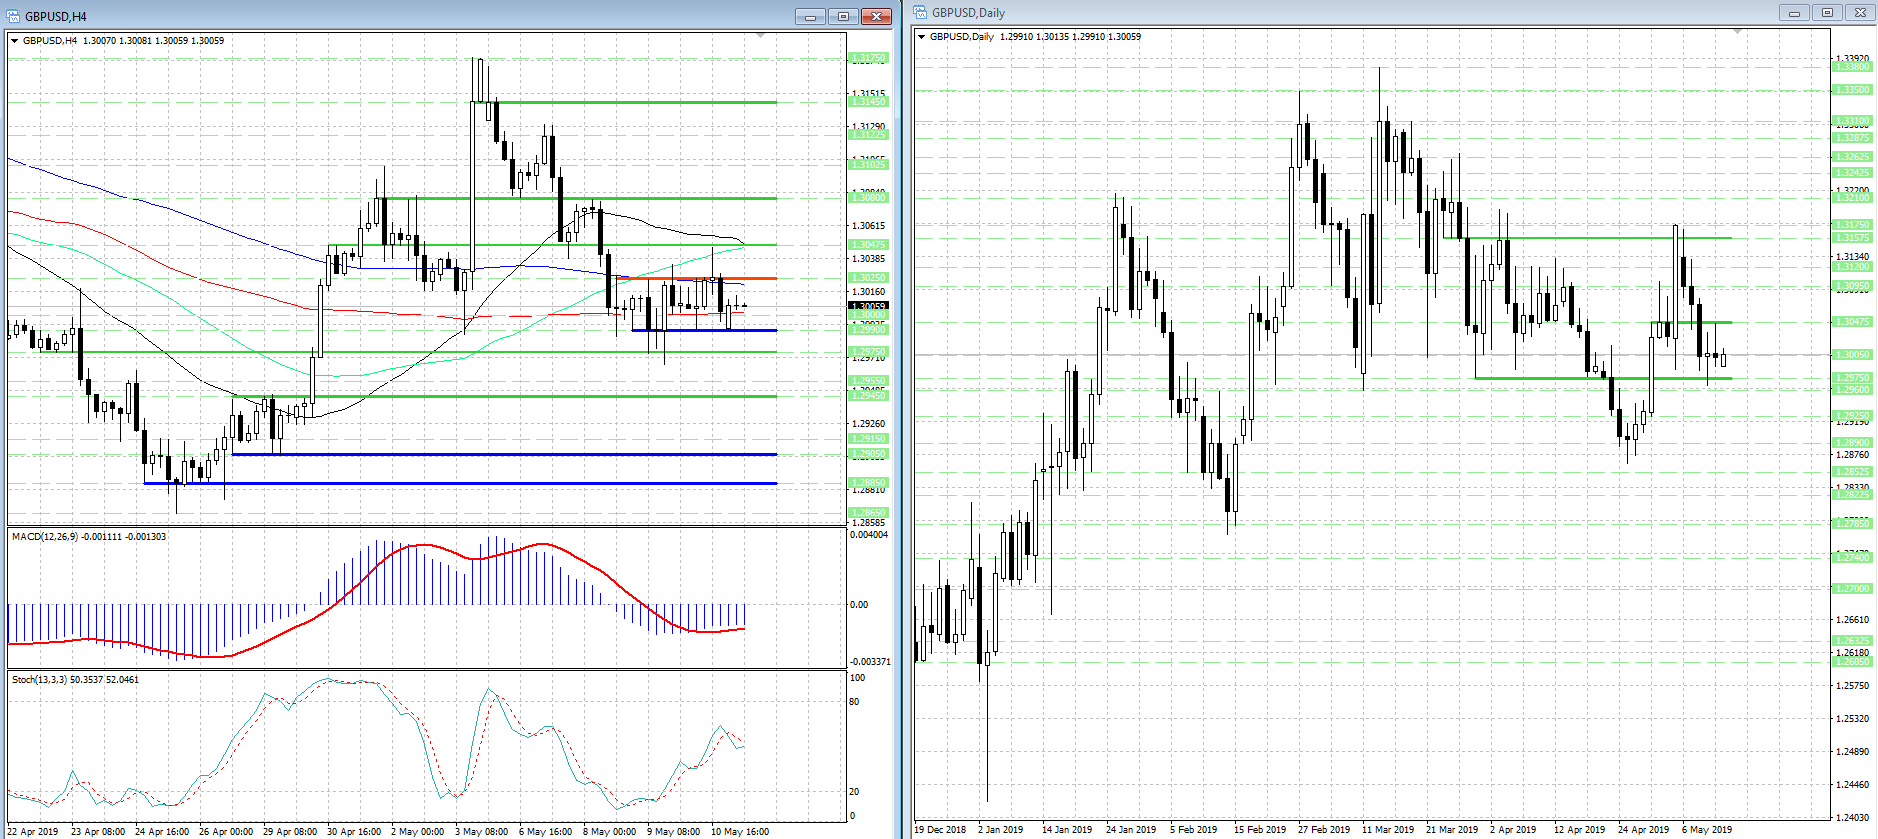This screenshot has height=839, width=1878.
Task: Minimize the GBPUSD,H4 chart window
Action: click(810, 16)
